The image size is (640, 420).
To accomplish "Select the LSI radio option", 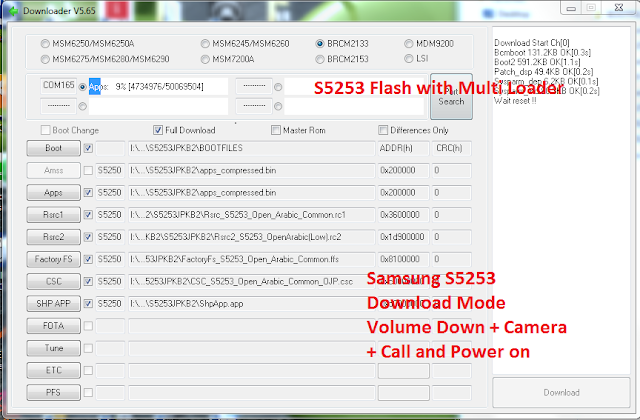I will click(x=409, y=59).
